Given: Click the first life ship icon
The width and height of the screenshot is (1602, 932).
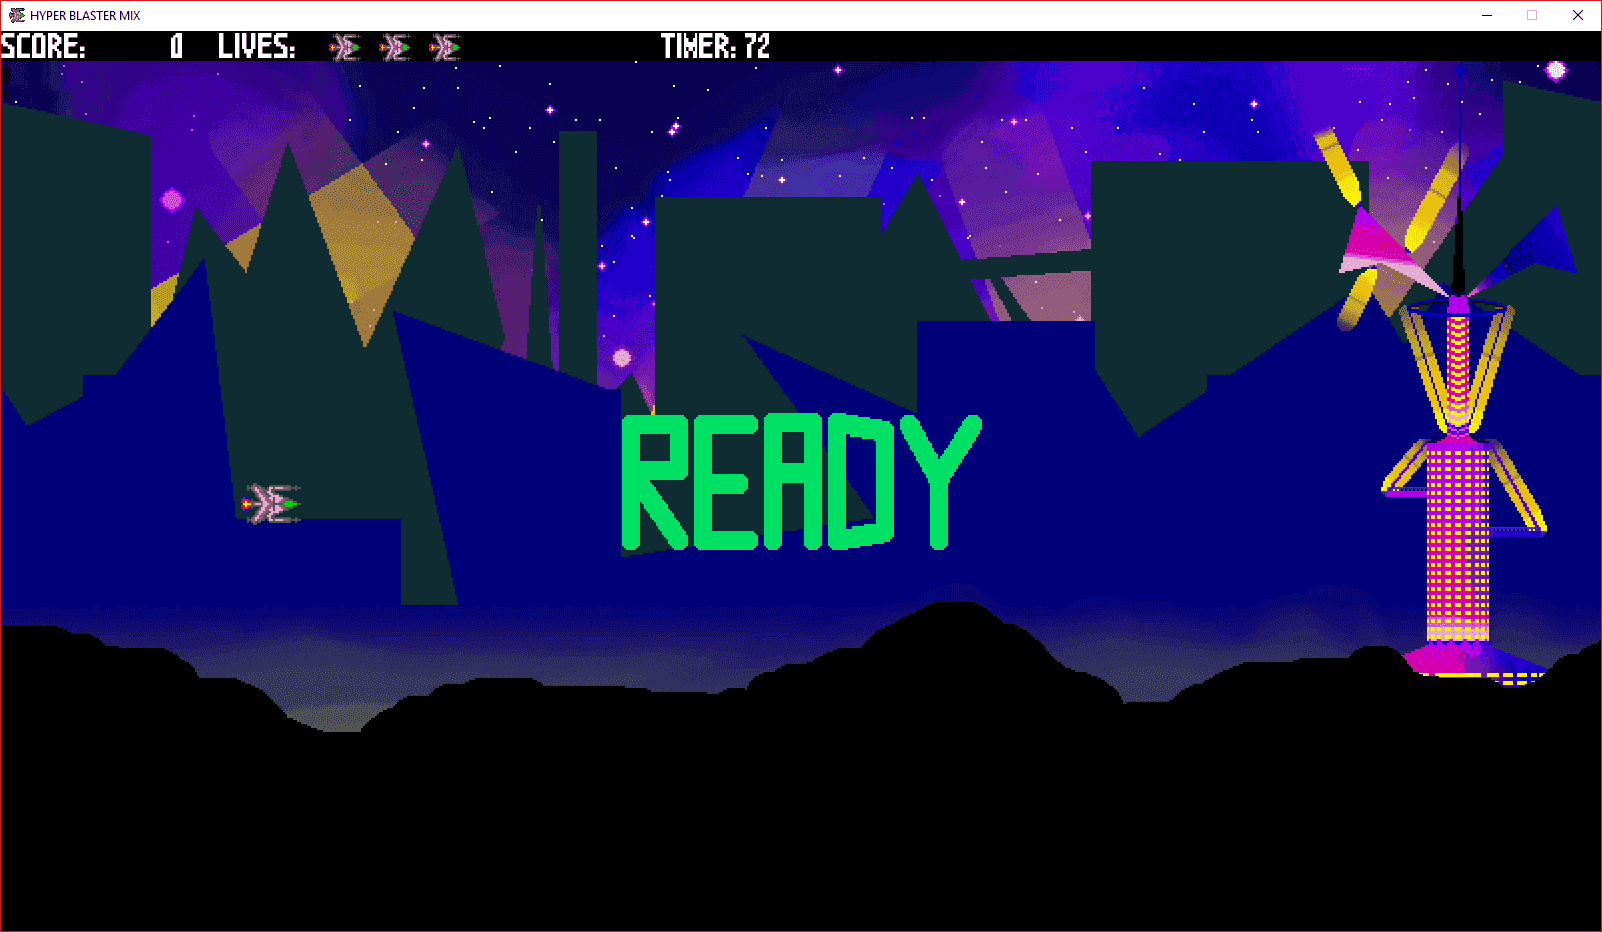Looking at the screenshot, I should click(345, 47).
